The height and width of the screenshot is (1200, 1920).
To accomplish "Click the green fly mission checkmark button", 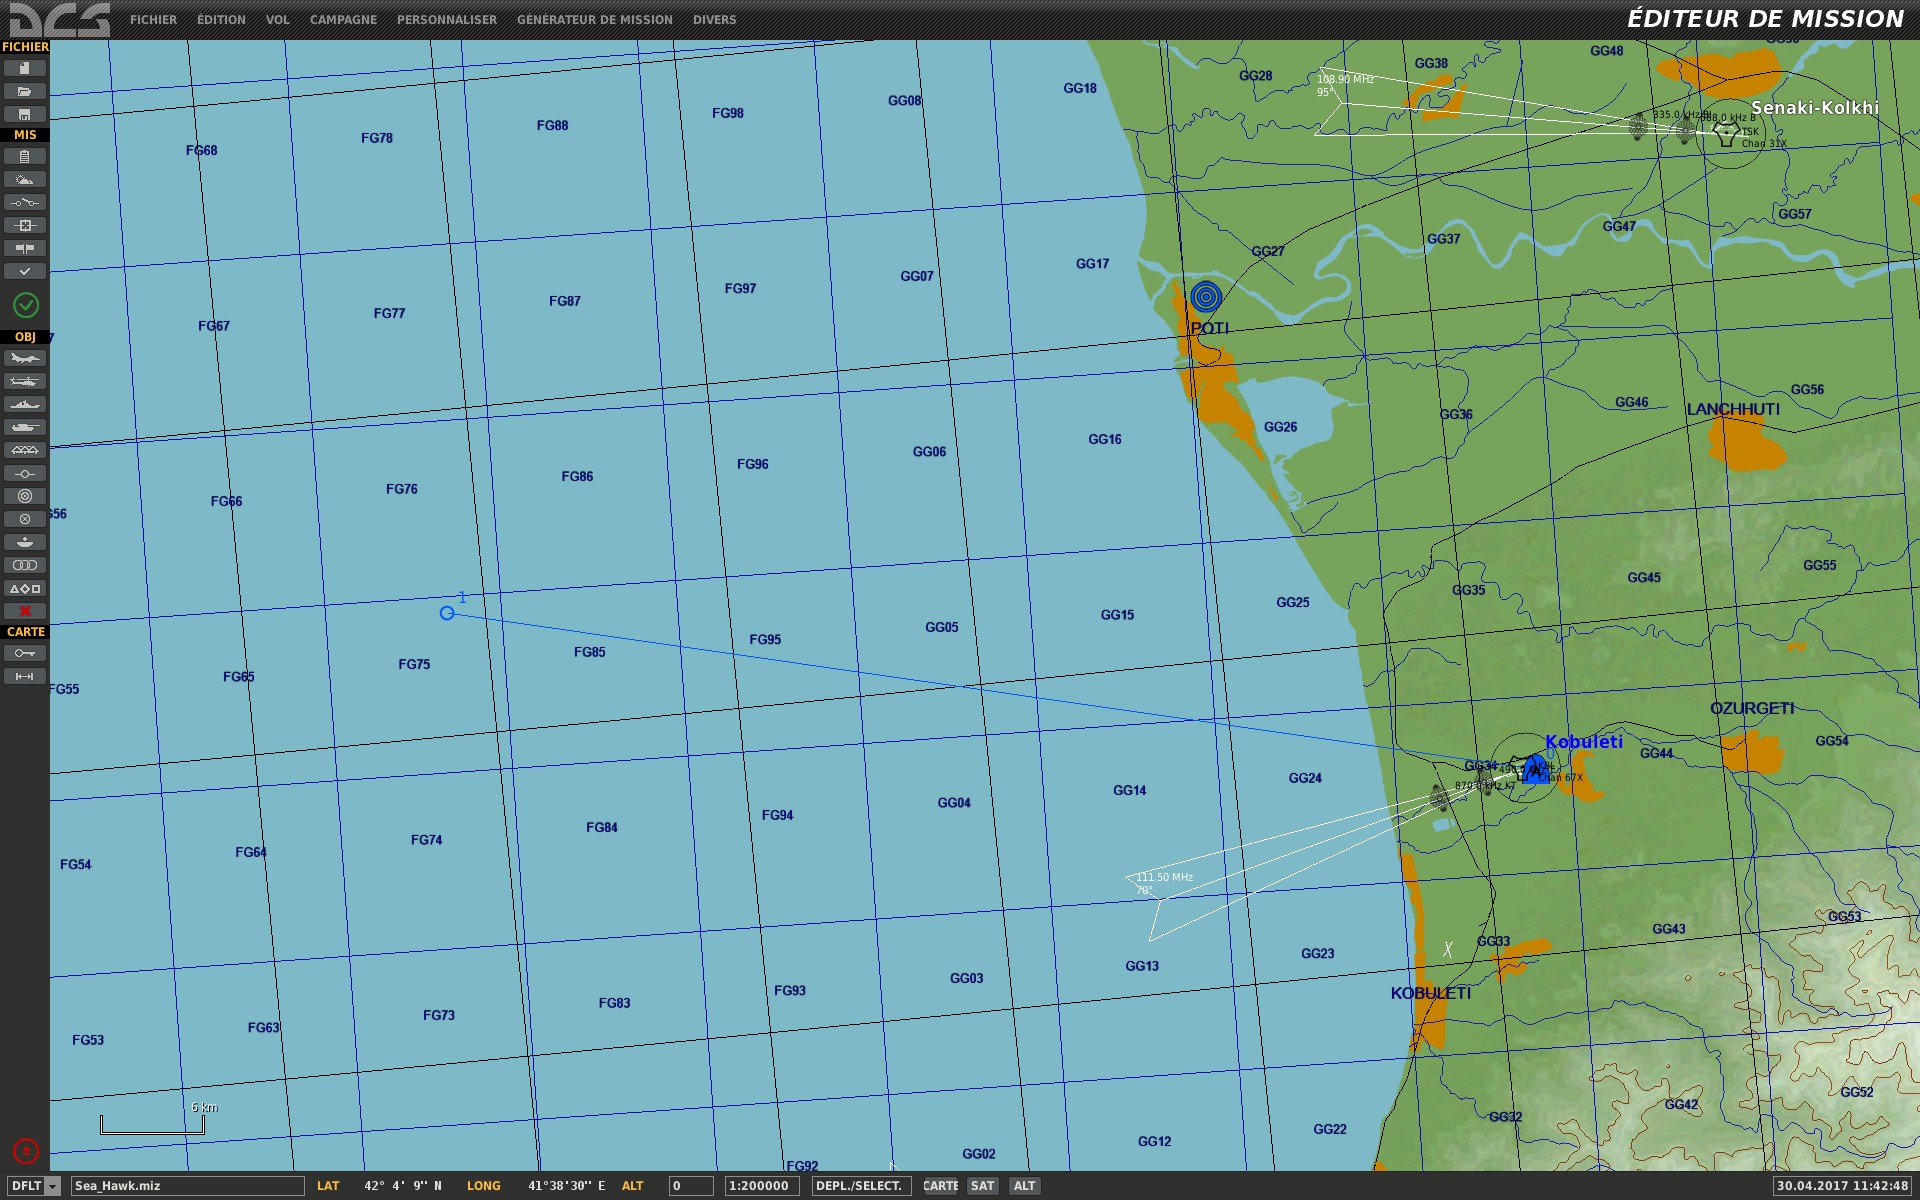I will point(25,304).
